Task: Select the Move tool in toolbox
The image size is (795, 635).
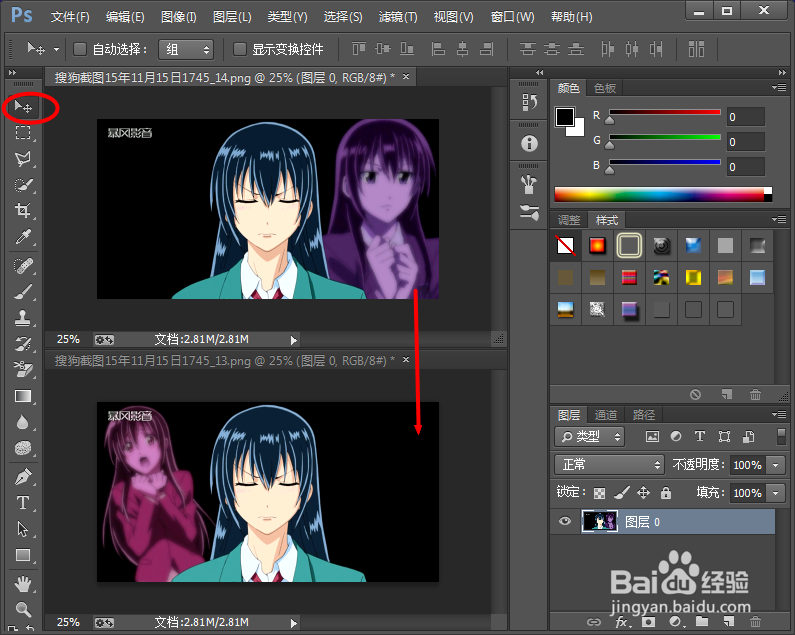Action: point(23,107)
